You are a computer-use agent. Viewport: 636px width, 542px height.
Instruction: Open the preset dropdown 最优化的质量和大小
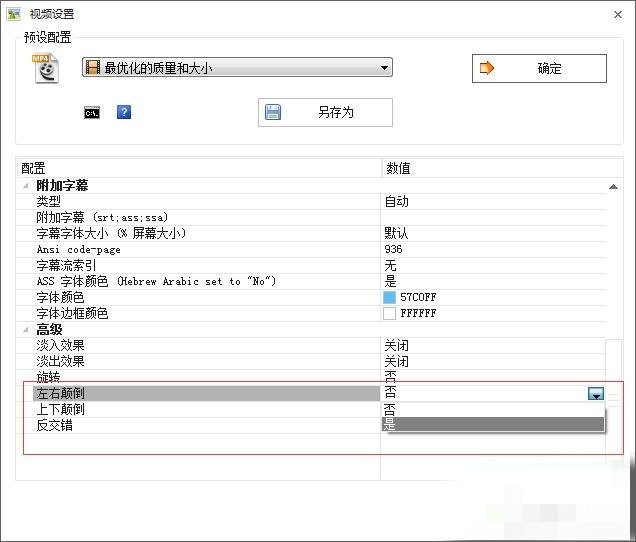(x=237, y=67)
